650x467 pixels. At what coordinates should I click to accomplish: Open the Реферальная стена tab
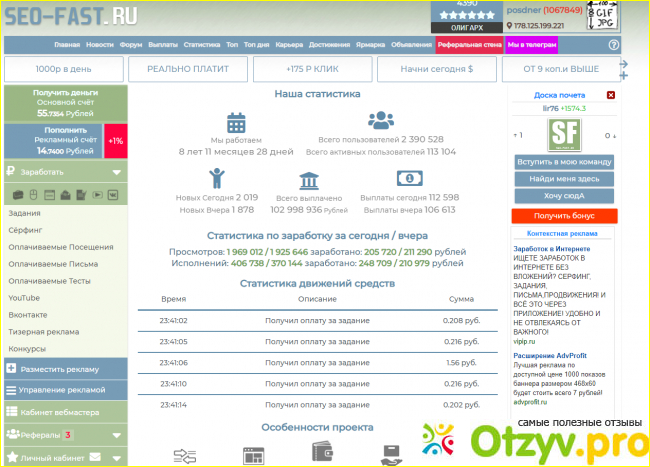point(469,45)
